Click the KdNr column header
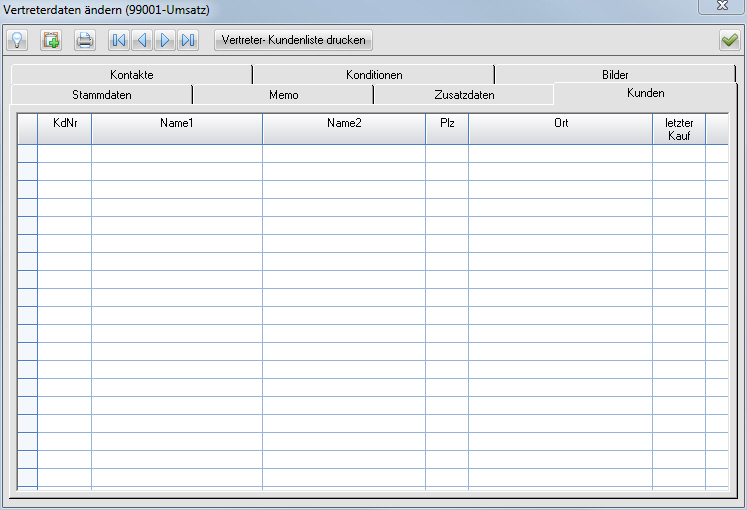This screenshot has height=510, width=747. click(x=64, y=123)
